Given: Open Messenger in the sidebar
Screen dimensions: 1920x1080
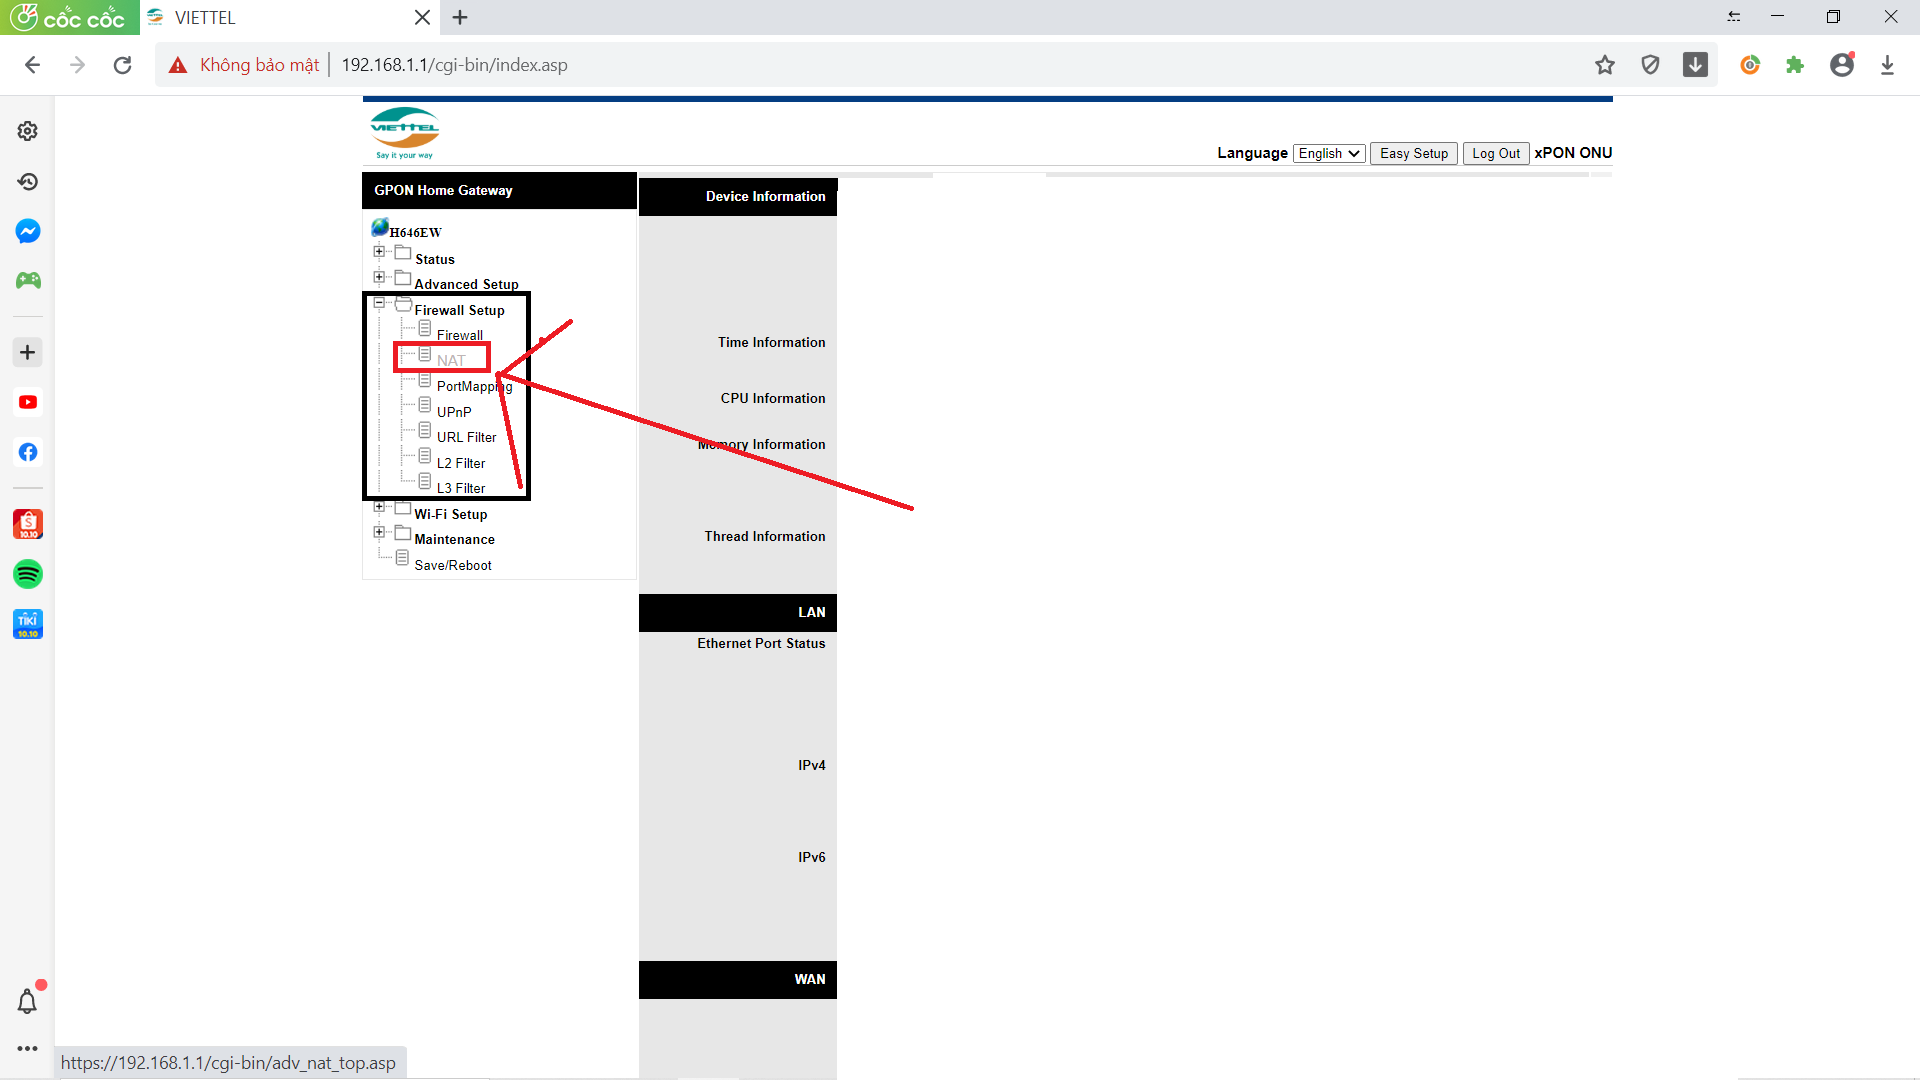Looking at the screenshot, I should click(28, 231).
